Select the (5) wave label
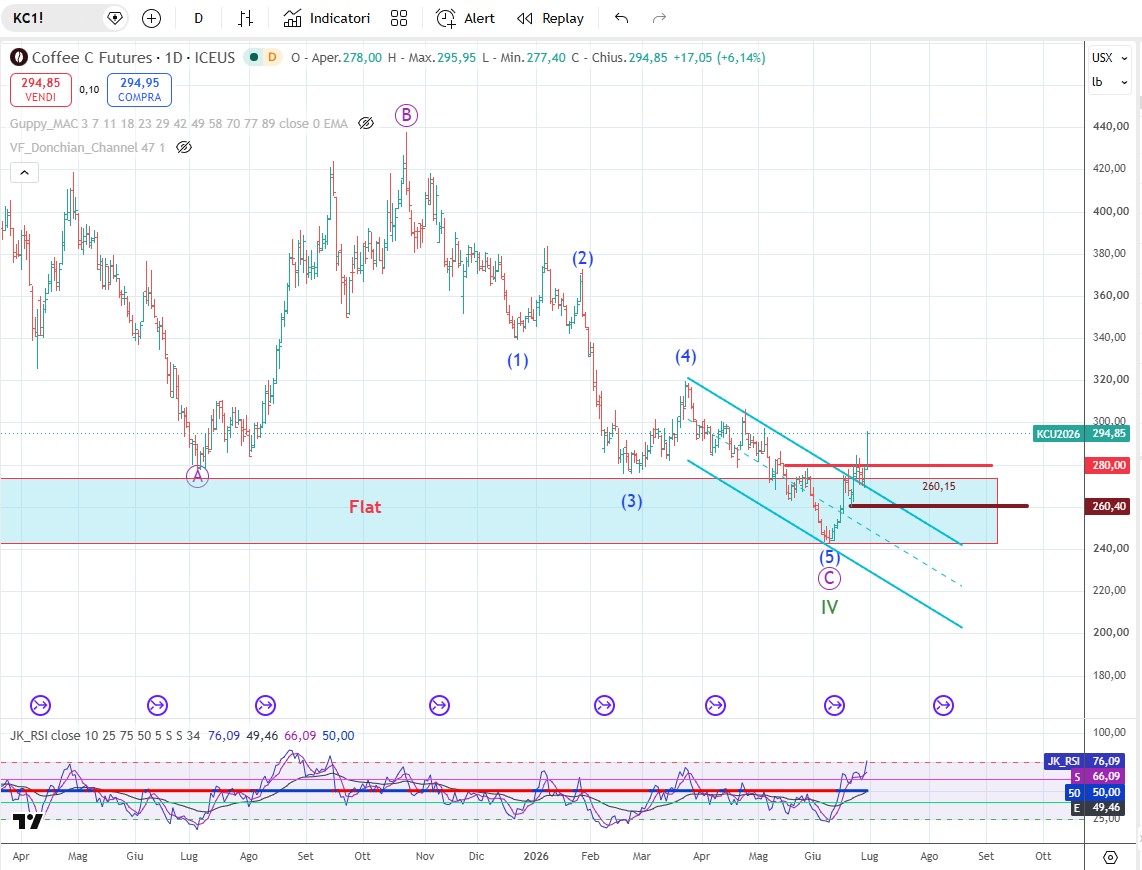This screenshot has width=1142, height=870. pos(830,557)
